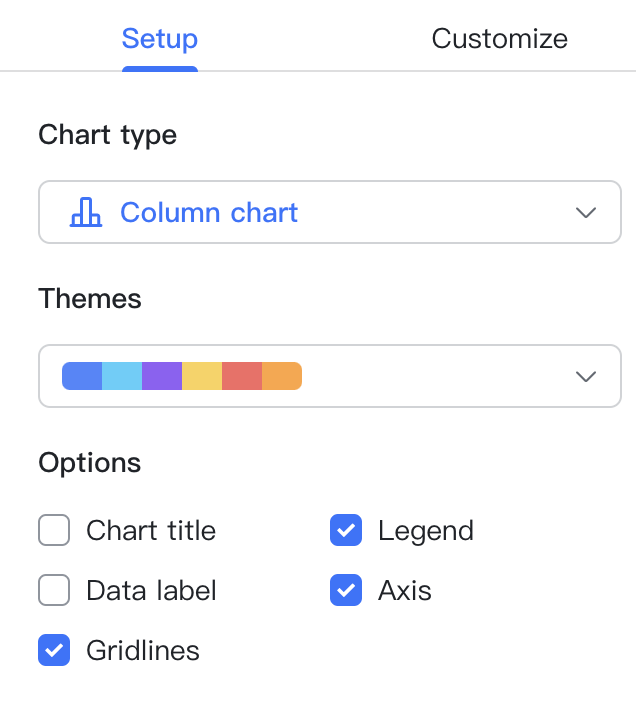Switch to the Setup tab
The width and height of the screenshot is (636, 702).
coord(160,39)
